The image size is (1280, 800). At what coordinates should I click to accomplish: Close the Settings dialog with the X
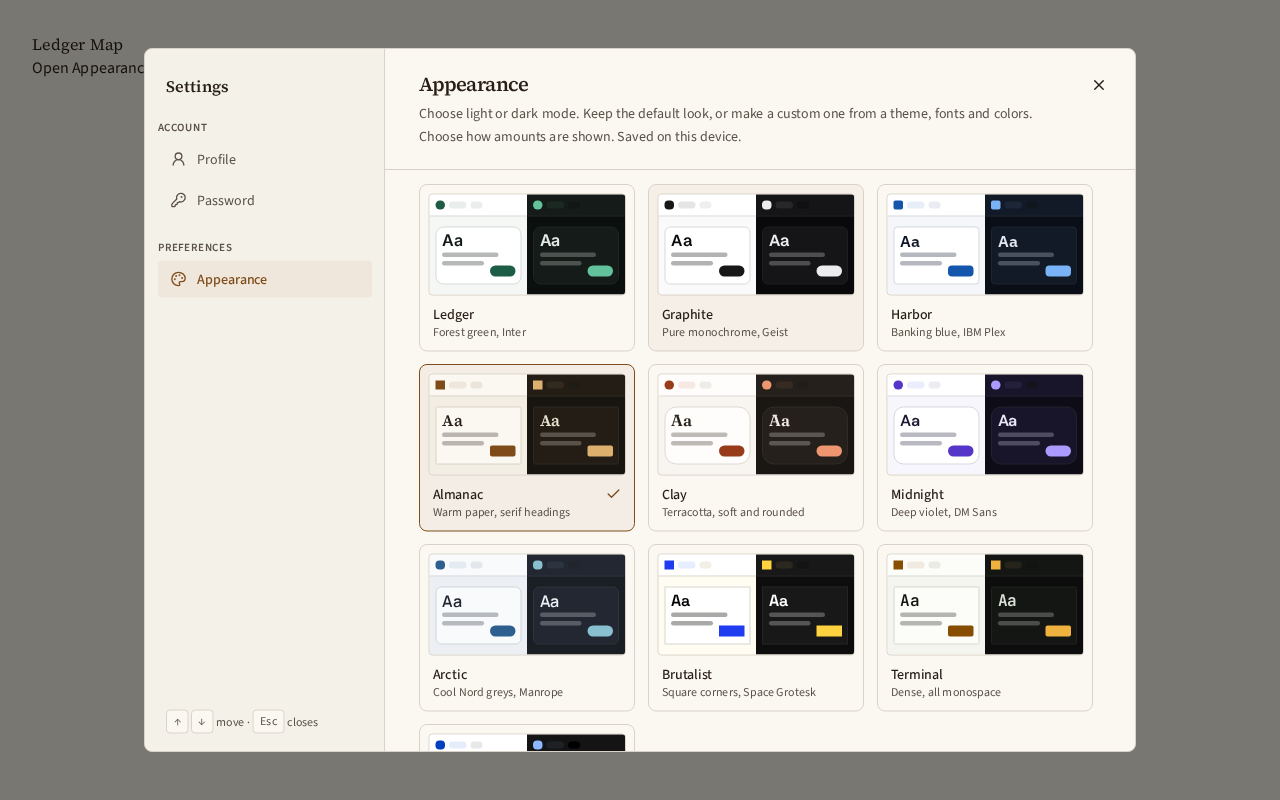tap(1099, 85)
